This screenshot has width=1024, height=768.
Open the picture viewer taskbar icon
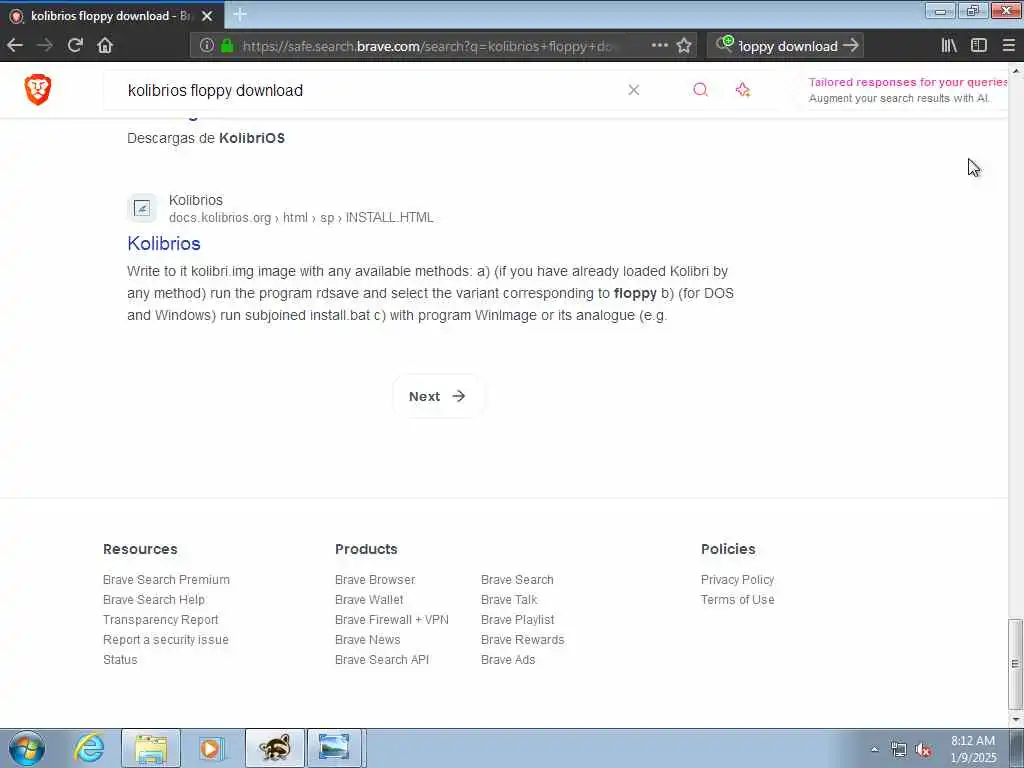point(334,748)
